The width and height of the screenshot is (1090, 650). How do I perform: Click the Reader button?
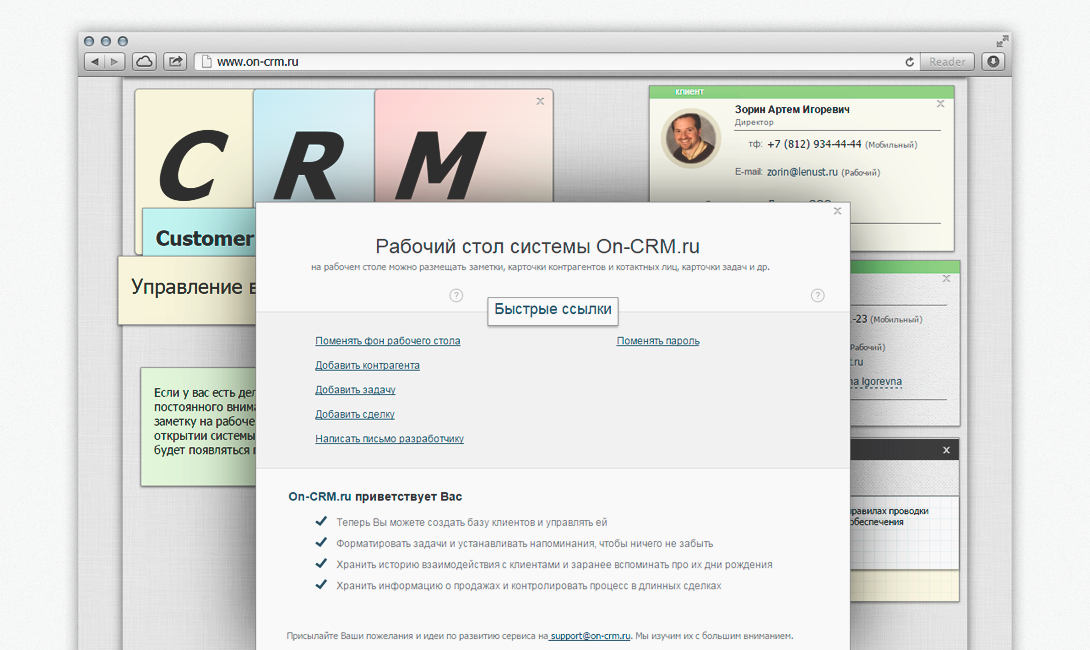pos(947,62)
